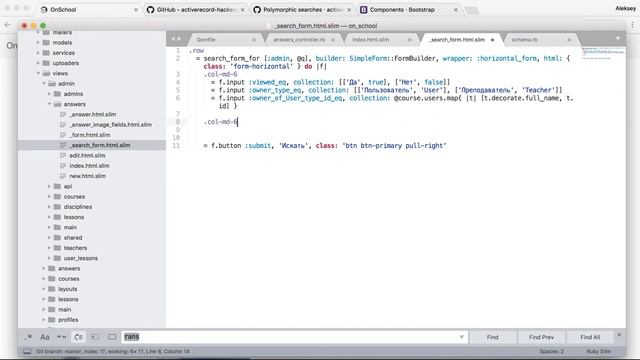This screenshot has width=640, height=360.
Task: Open browser menu three-dots icon
Action: [x=633, y=25]
